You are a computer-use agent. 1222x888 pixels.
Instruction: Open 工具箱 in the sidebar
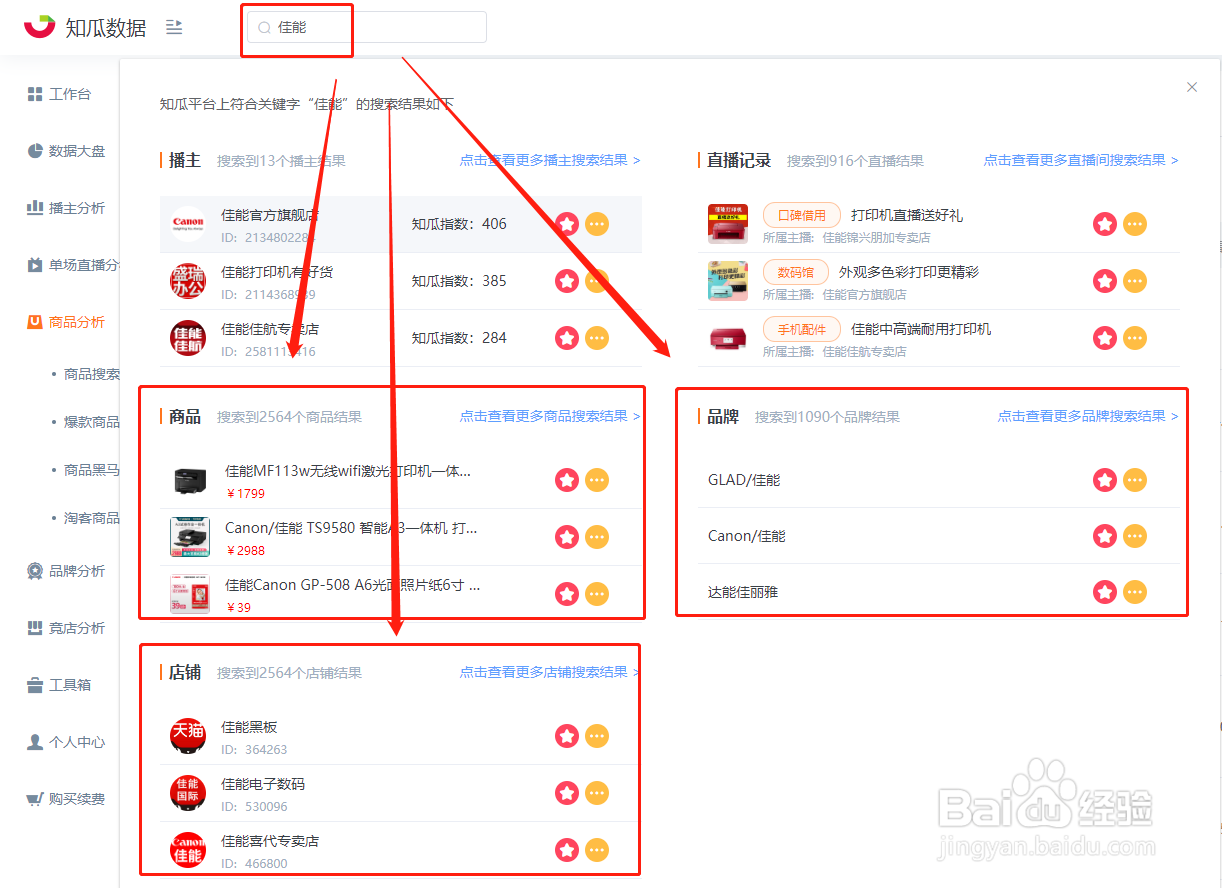tap(59, 685)
